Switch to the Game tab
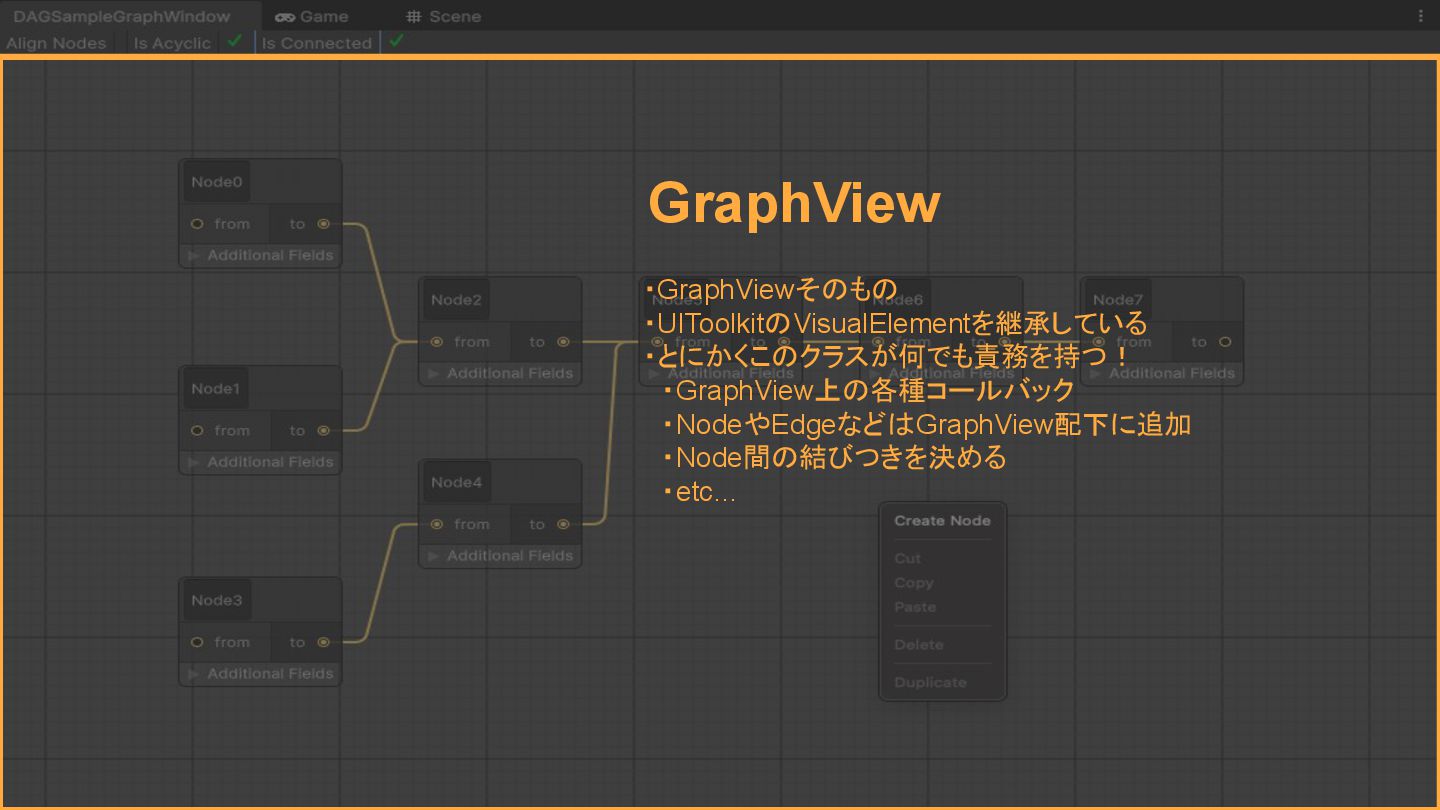Screen dimensions: 1440x810 (x=312, y=16)
